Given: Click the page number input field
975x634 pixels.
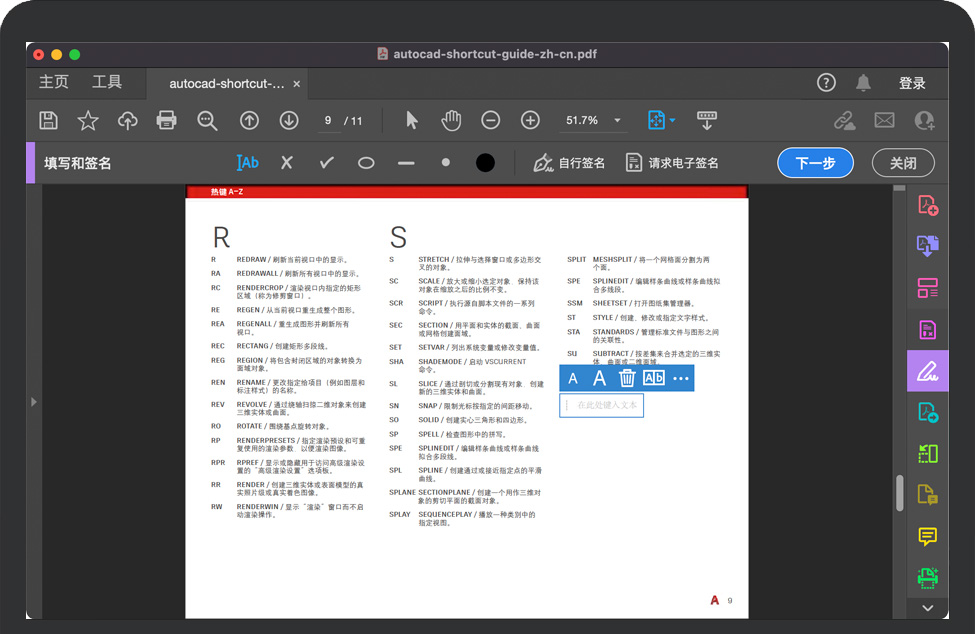Looking at the screenshot, I should coord(327,121).
